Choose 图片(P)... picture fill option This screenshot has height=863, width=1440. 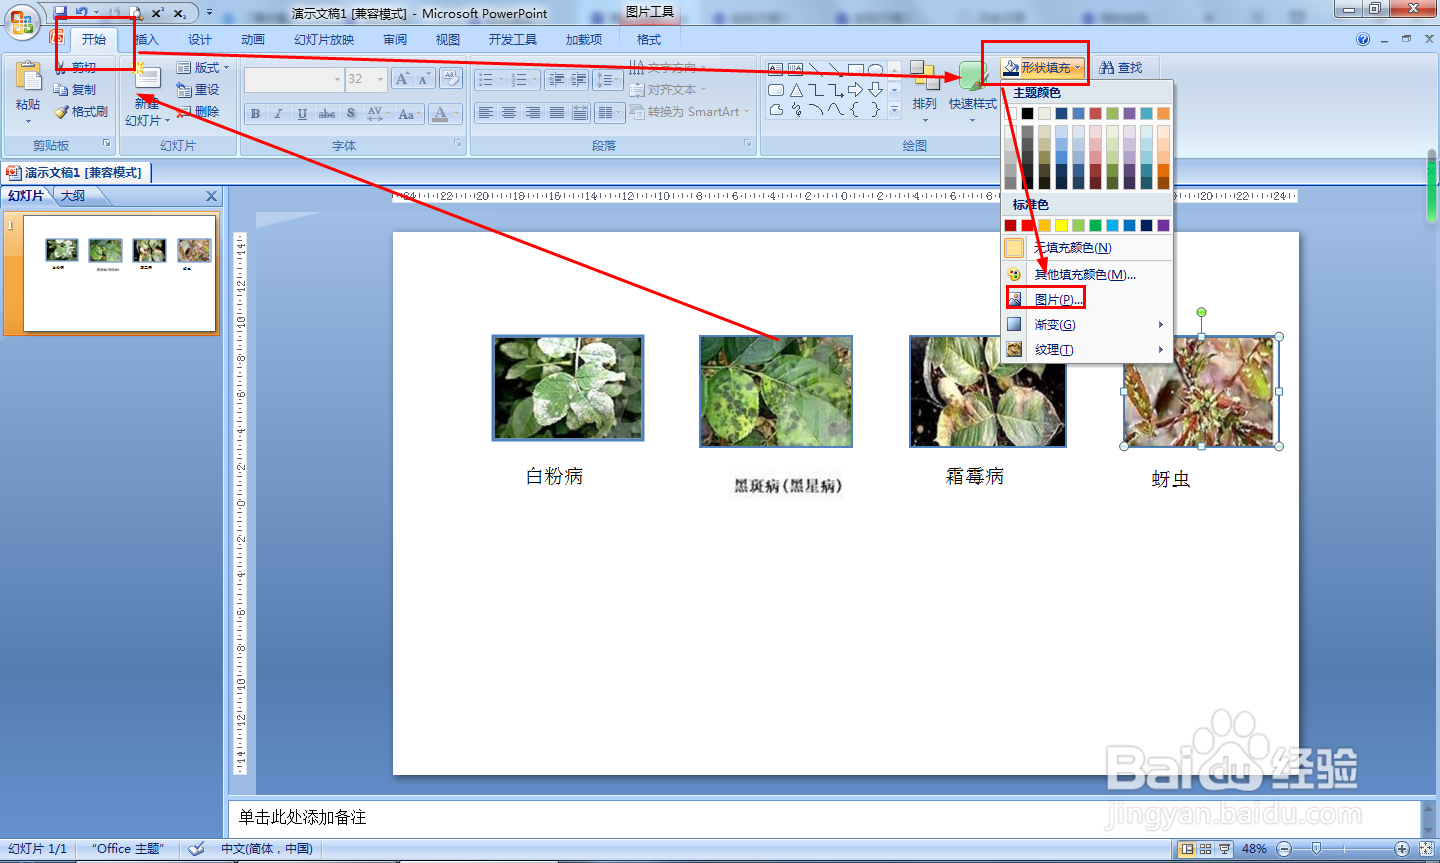tap(1086, 299)
